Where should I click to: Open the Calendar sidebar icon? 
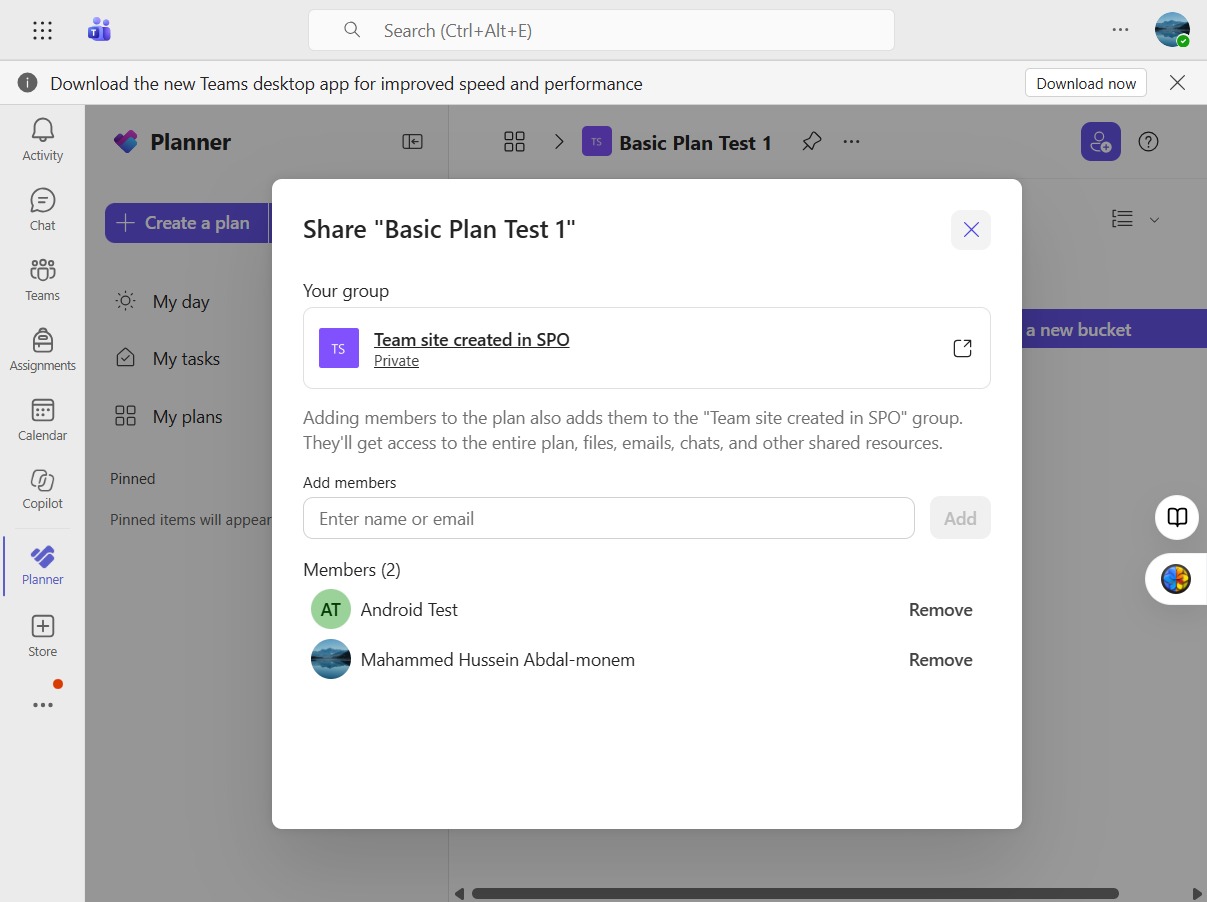pyautogui.click(x=42, y=419)
